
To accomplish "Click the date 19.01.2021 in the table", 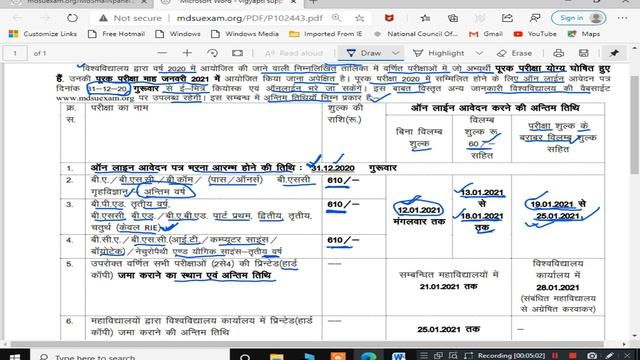I will coord(552,204).
